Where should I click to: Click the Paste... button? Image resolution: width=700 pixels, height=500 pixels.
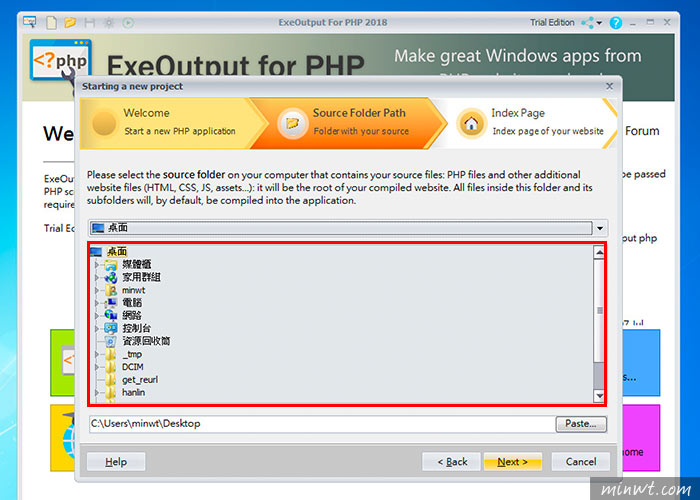(581, 424)
